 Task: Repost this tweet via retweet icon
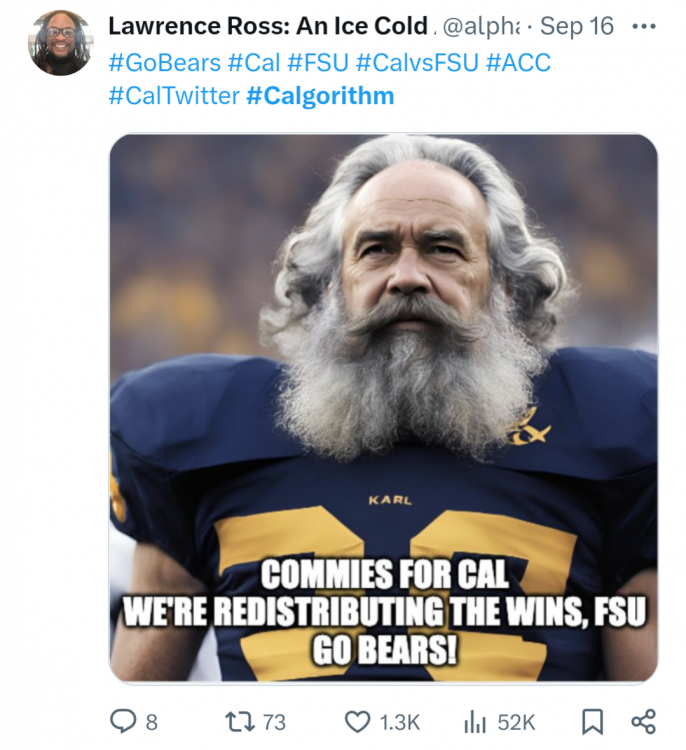[237, 721]
